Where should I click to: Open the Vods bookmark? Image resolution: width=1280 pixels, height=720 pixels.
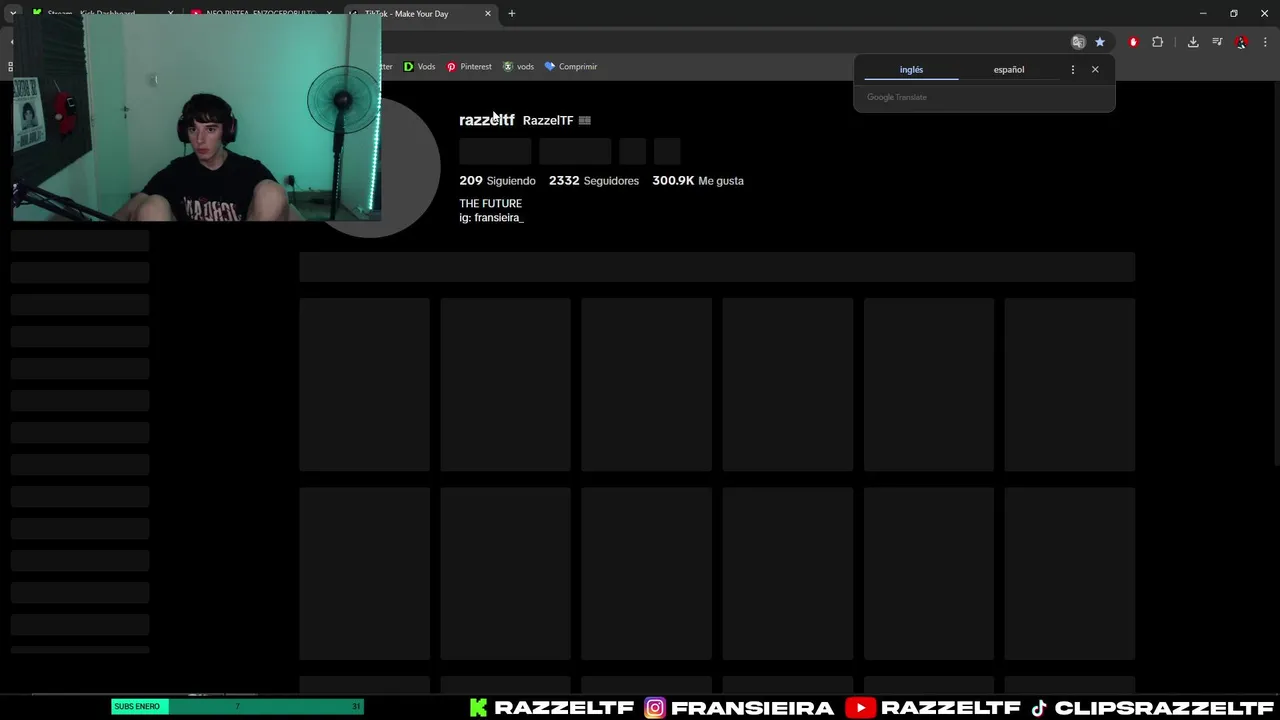419,67
